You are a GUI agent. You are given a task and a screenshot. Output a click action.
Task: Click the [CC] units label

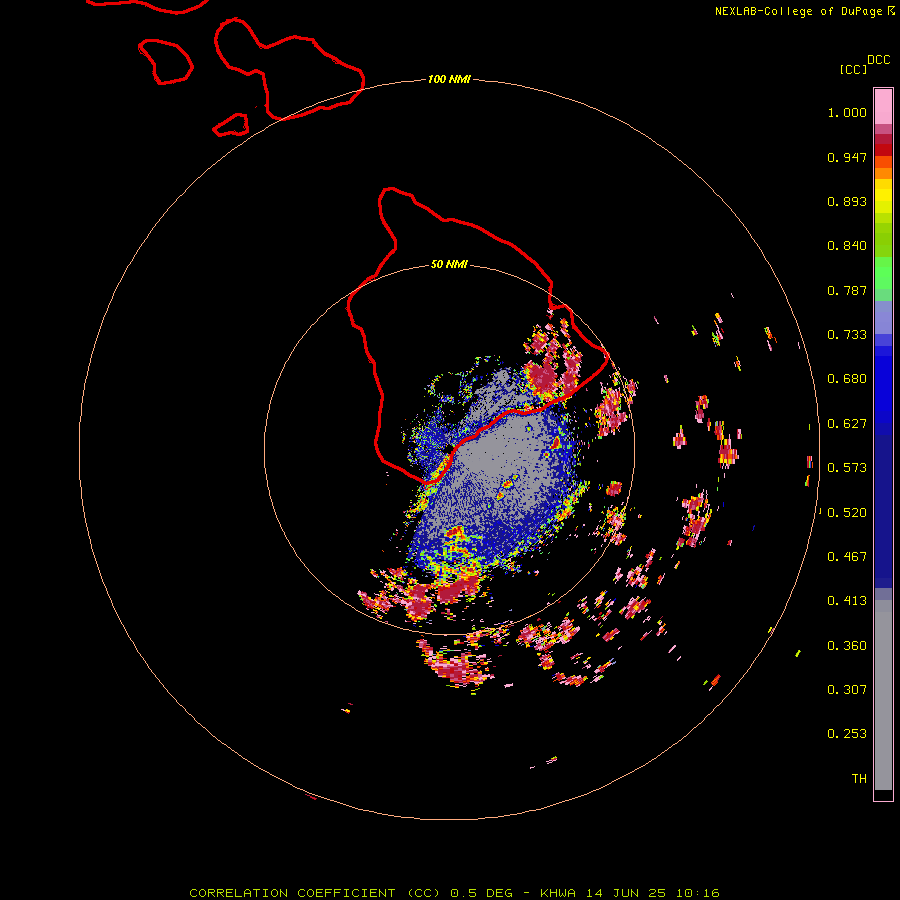853,69
